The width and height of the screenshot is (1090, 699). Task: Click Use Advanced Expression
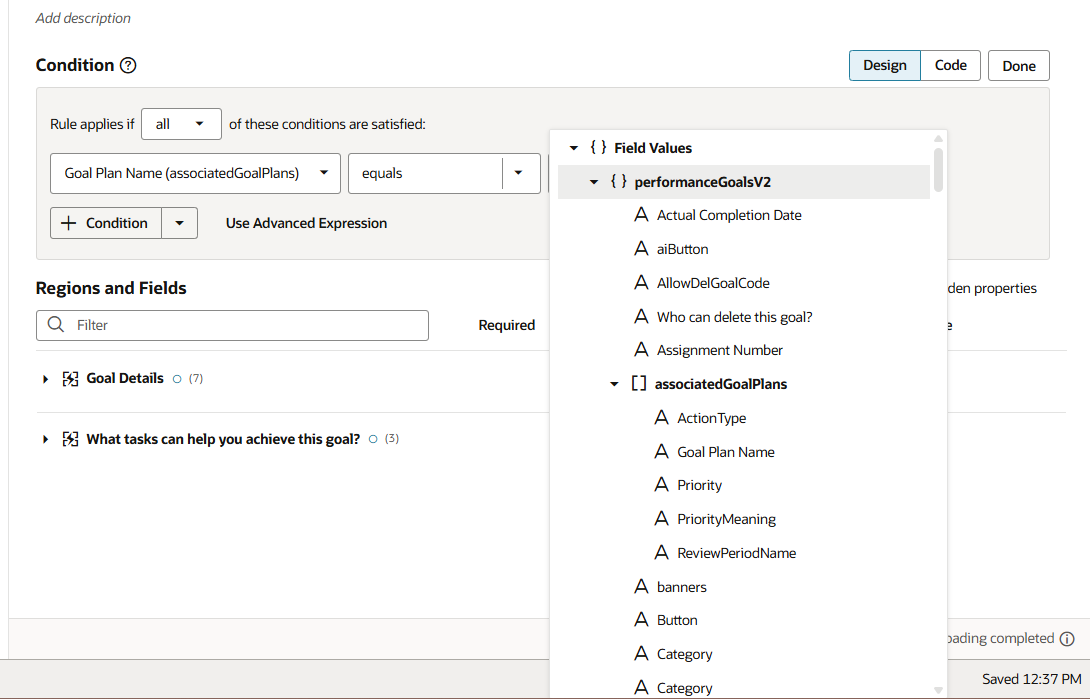[x=307, y=223]
